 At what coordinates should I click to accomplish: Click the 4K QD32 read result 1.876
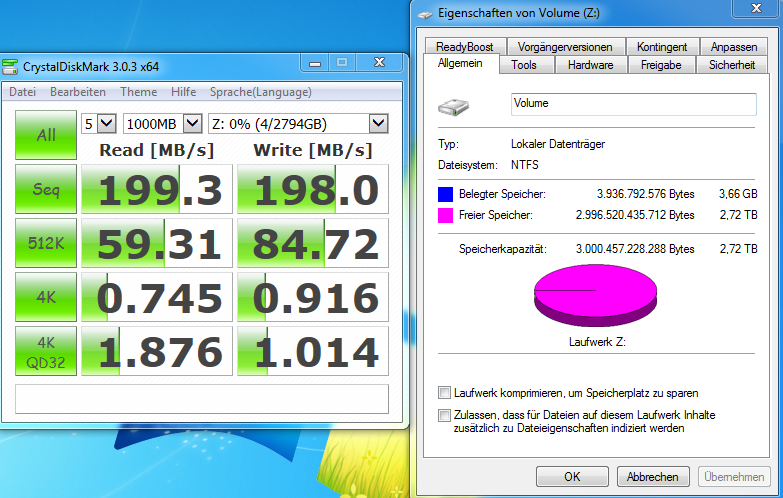click(x=157, y=351)
